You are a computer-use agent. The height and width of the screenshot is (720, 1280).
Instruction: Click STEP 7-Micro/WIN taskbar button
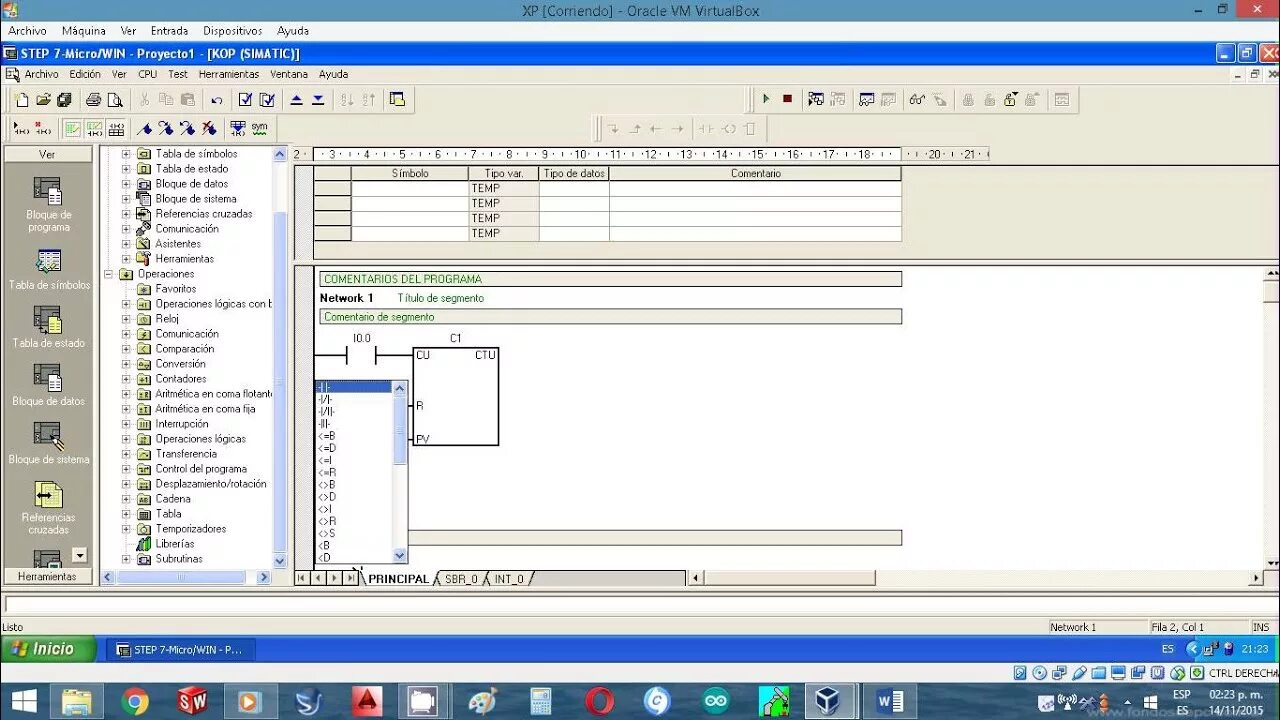(x=180, y=650)
